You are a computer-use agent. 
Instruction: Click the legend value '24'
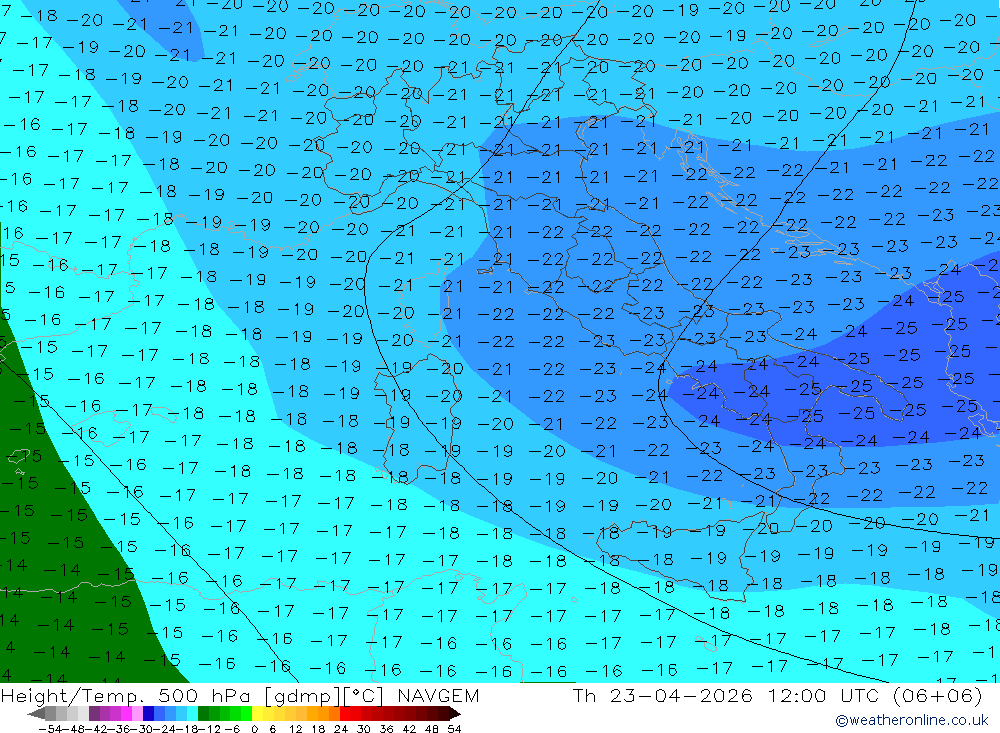(341, 729)
